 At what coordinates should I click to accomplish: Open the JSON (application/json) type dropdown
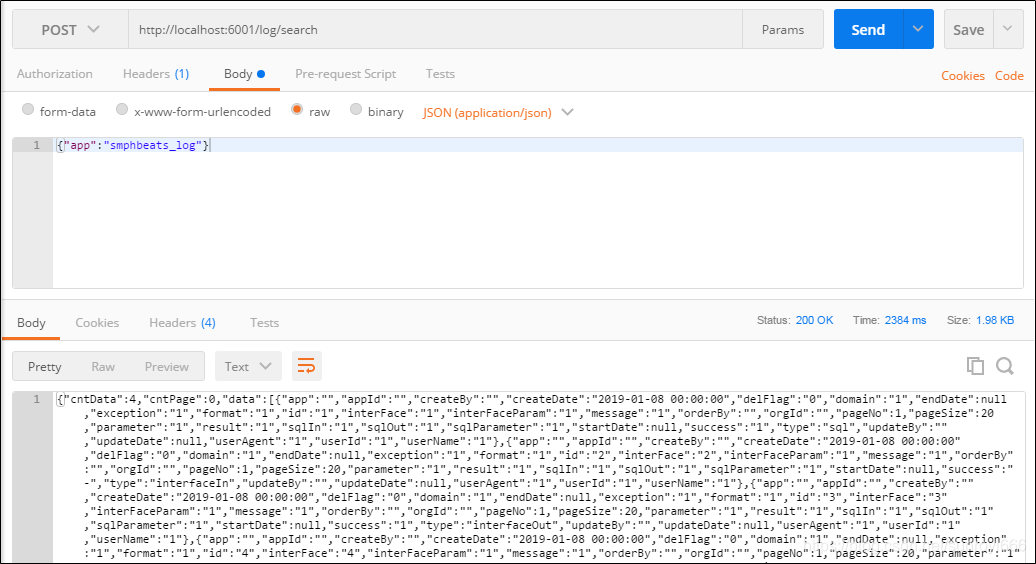(498, 112)
